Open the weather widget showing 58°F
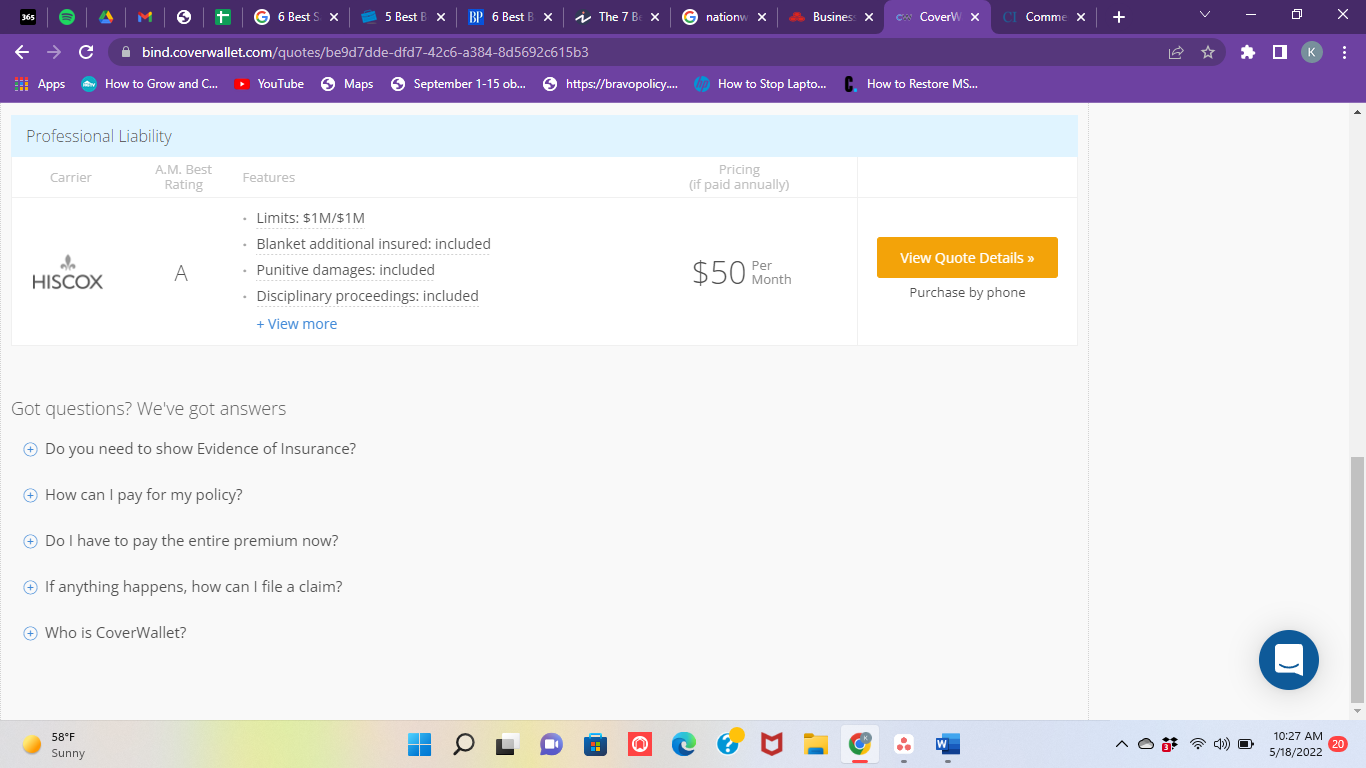 [54, 744]
